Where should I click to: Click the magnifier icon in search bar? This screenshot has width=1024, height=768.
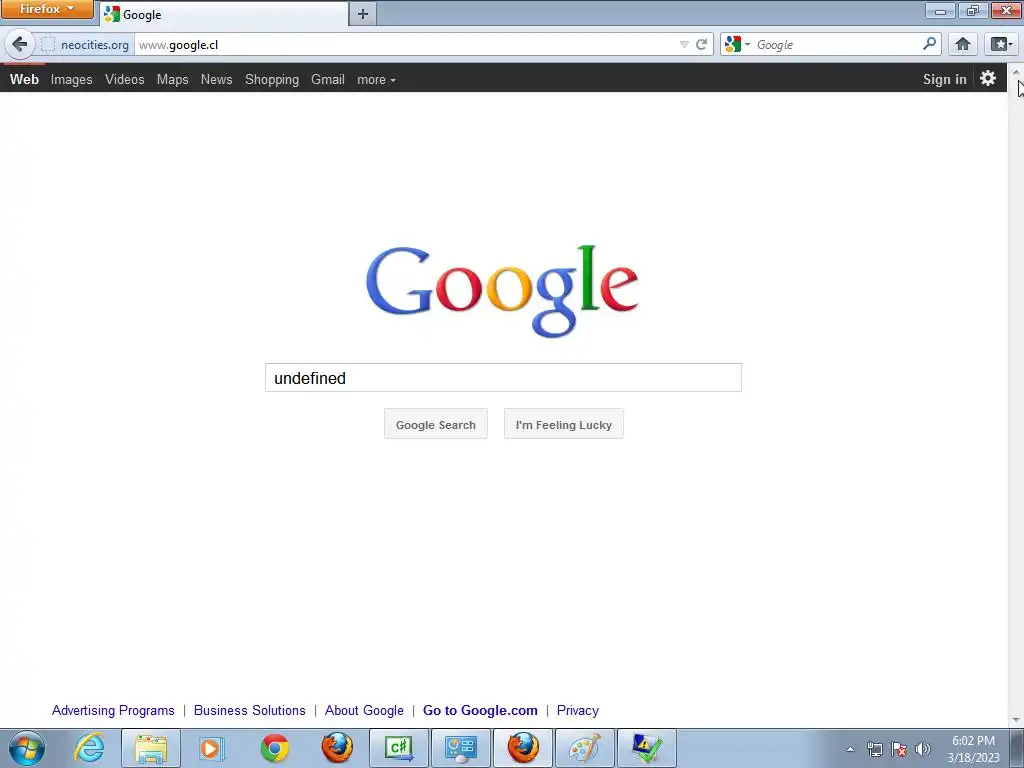click(929, 44)
